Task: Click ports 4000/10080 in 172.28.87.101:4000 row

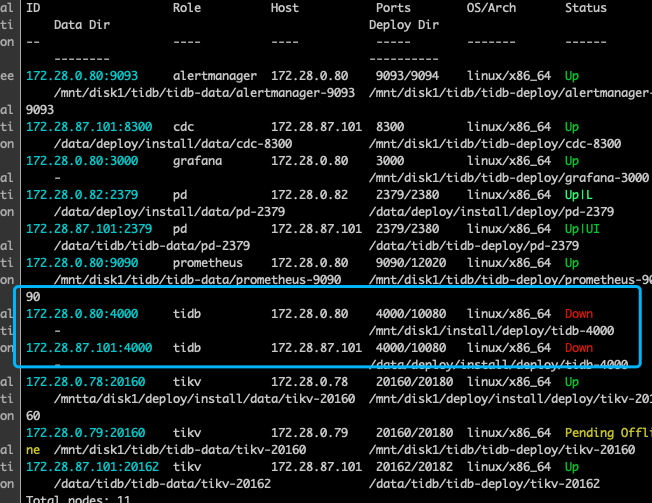Action: click(x=411, y=348)
